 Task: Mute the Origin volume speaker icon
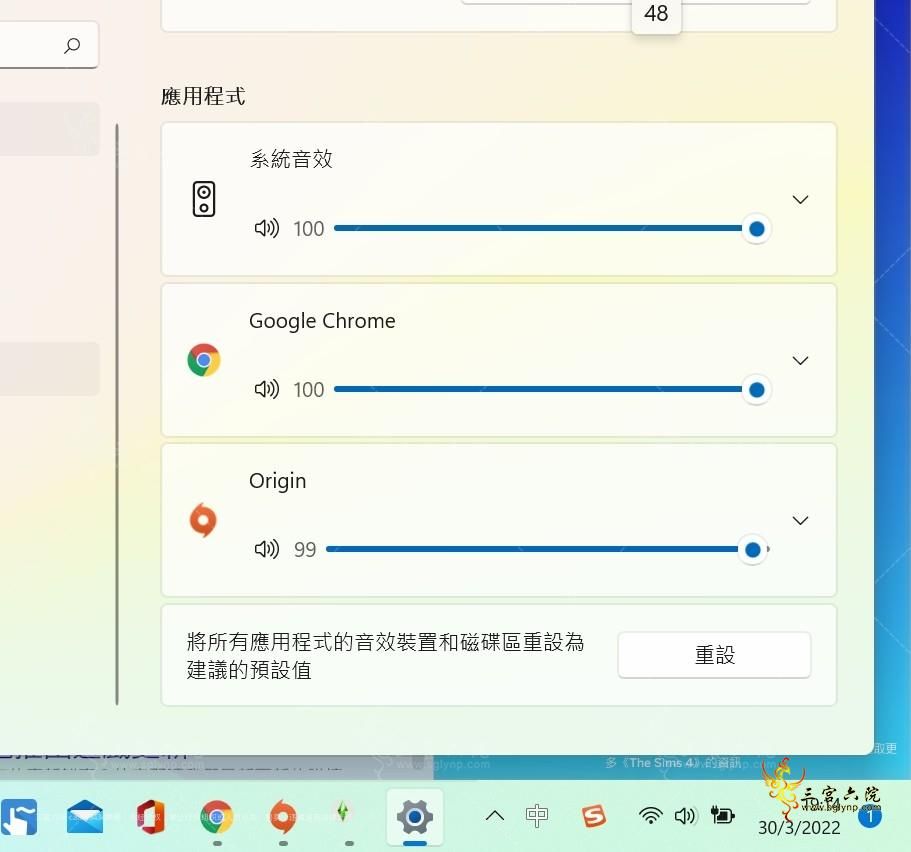[267, 549]
